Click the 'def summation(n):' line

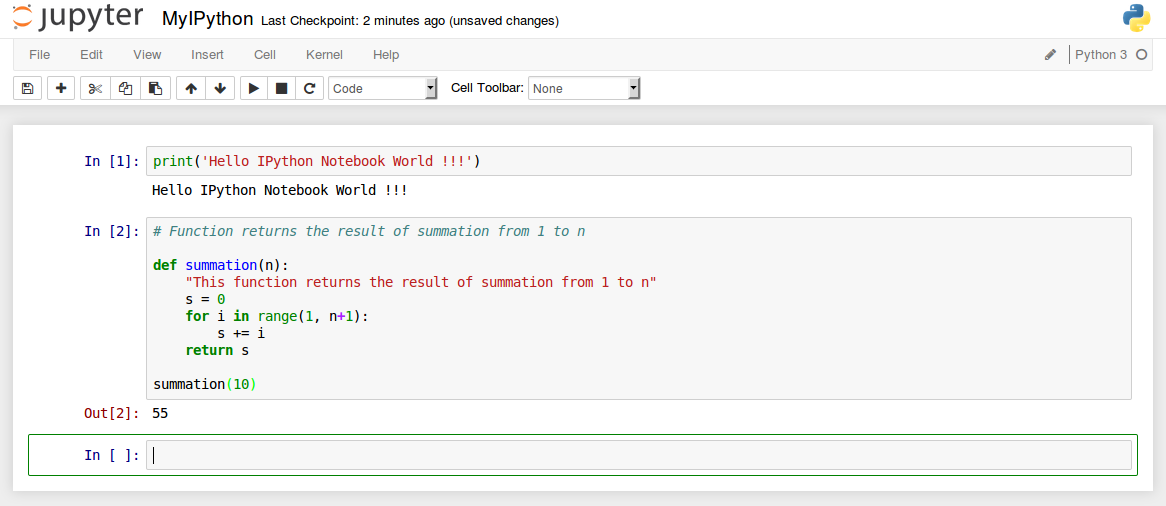pyautogui.click(x=220, y=265)
